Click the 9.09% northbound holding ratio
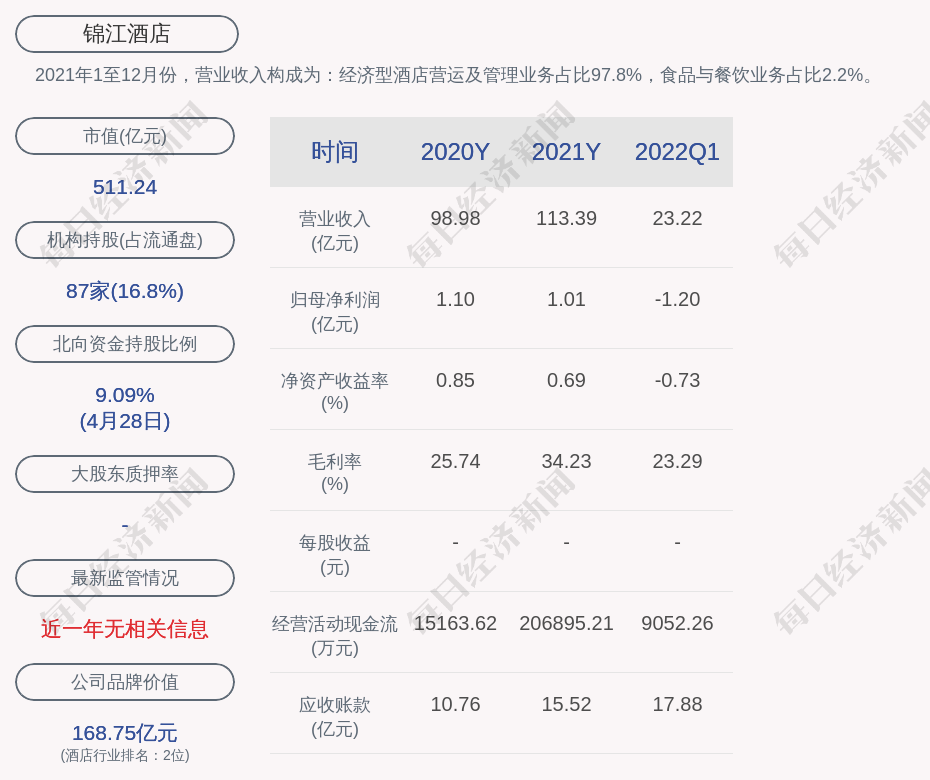The image size is (930, 780). pos(125,395)
